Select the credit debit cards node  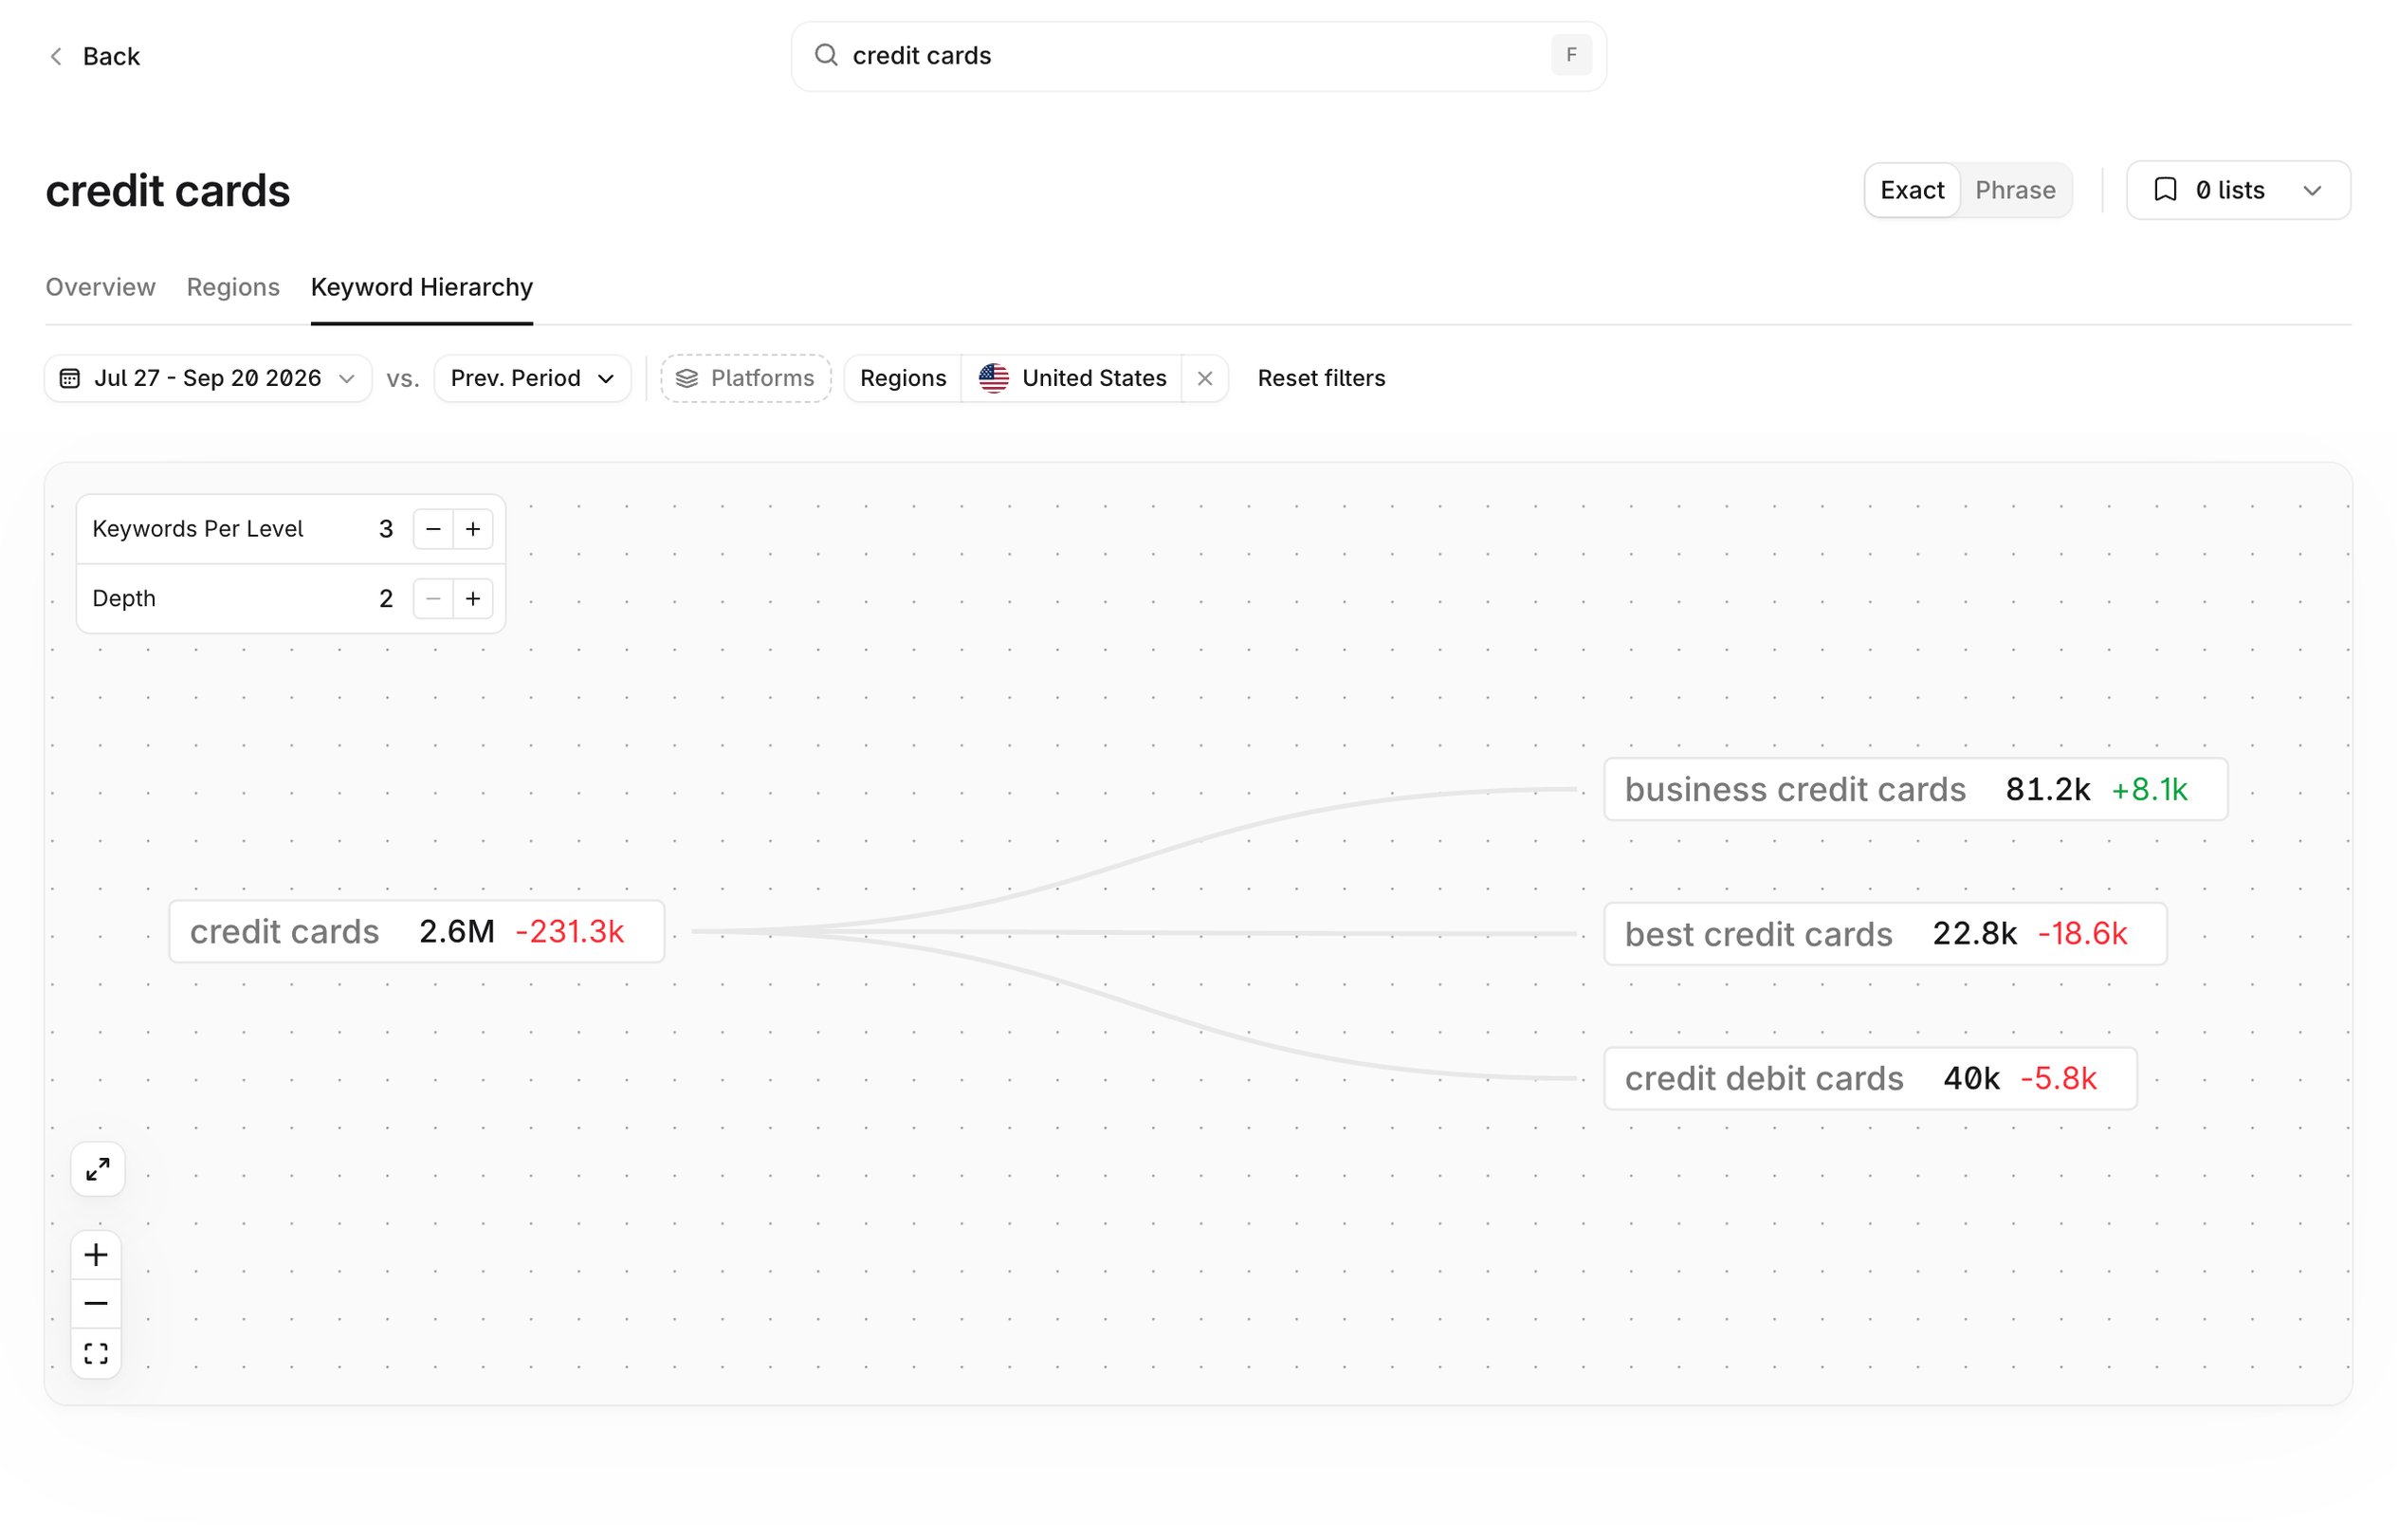point(1870,1078)
